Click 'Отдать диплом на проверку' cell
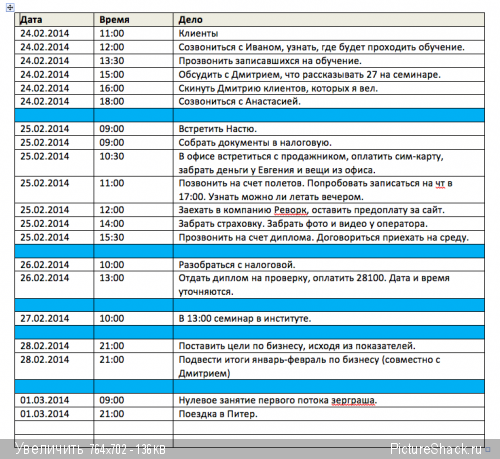 pos(329,285)
